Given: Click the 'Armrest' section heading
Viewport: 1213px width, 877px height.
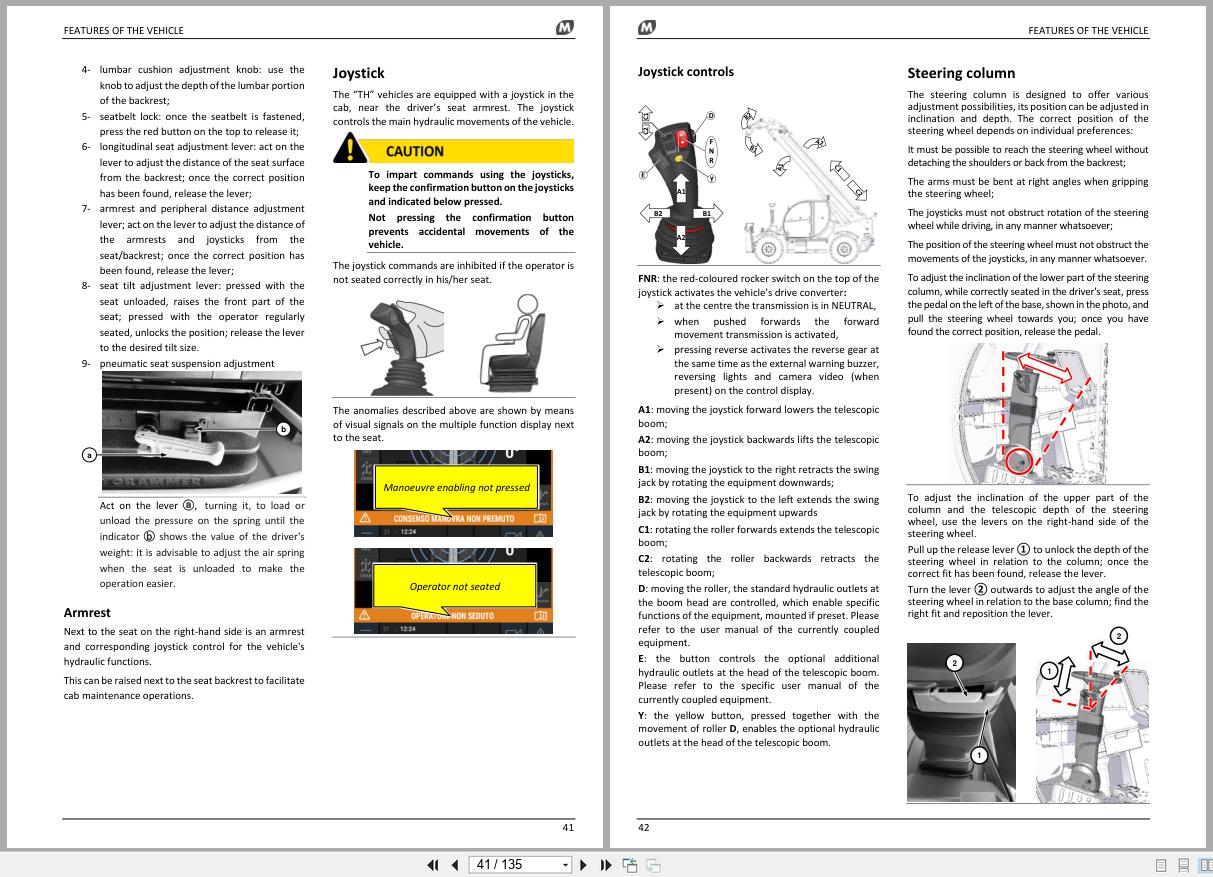Looking at the screenshot, I should click(x=87, y=612).
